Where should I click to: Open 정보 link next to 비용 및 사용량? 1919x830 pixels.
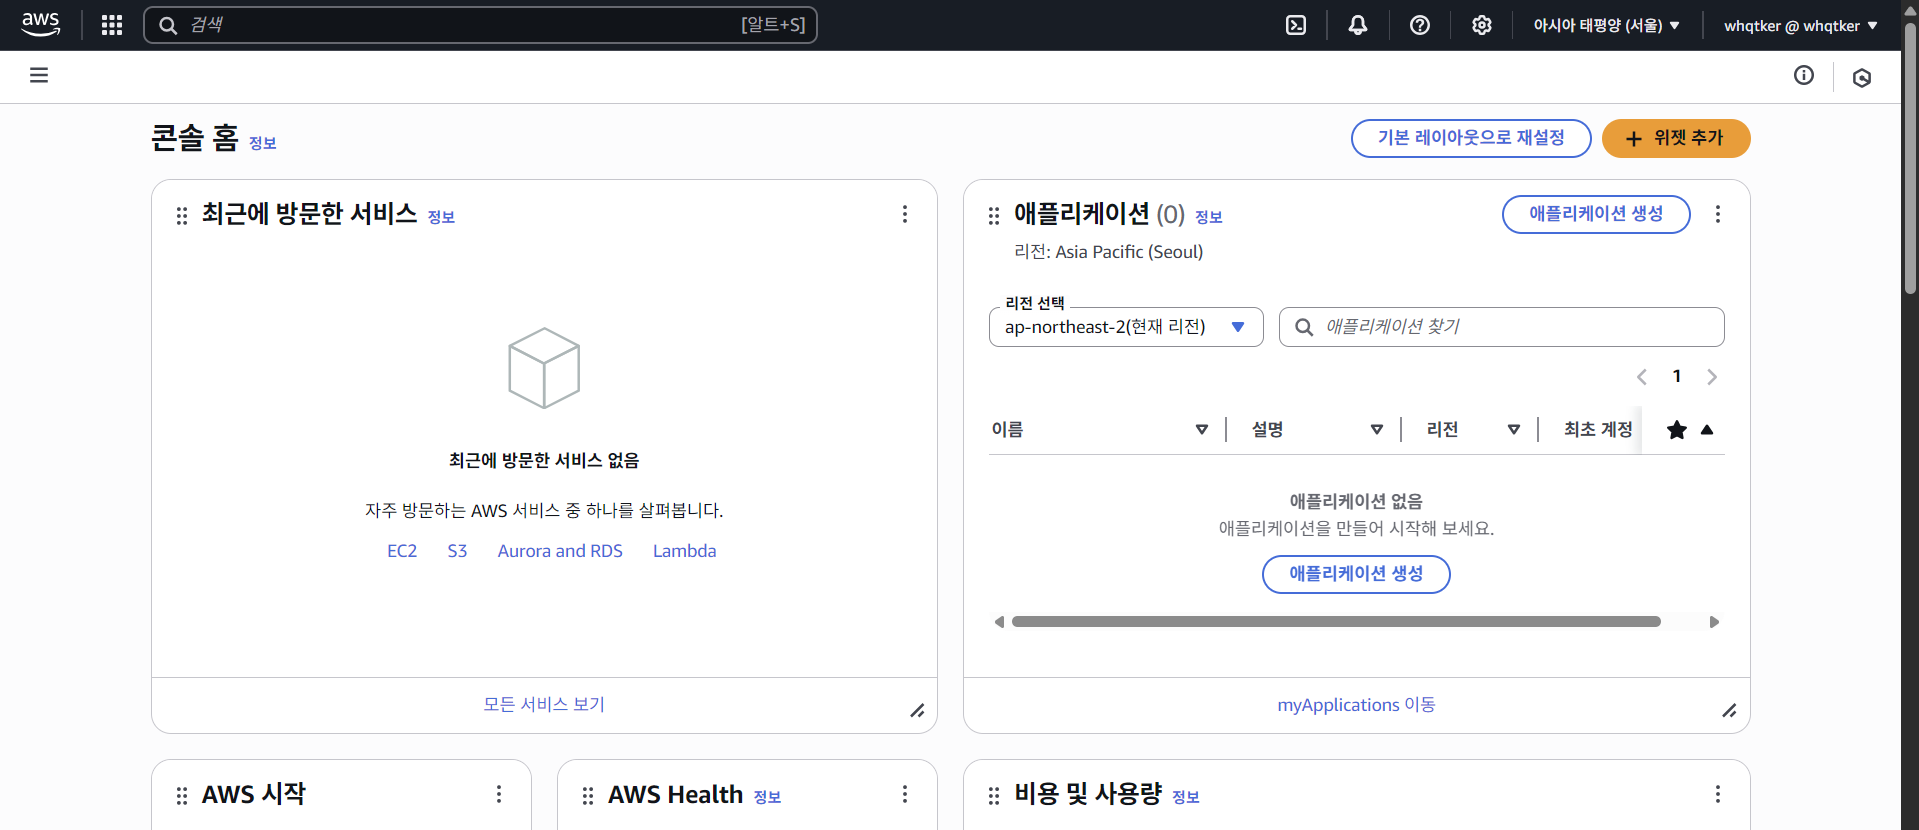1186,797
